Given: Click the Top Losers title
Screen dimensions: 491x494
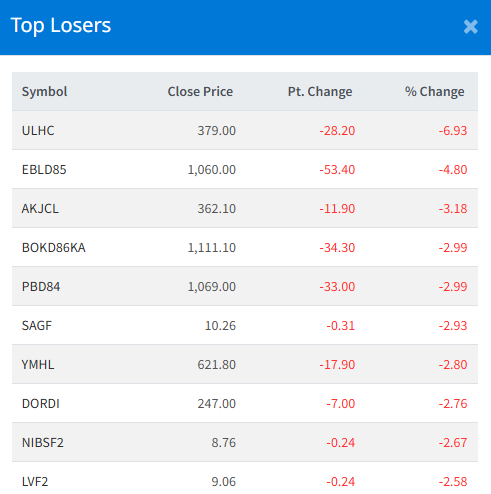Looking at the screenshot, I should pos(61,25).
